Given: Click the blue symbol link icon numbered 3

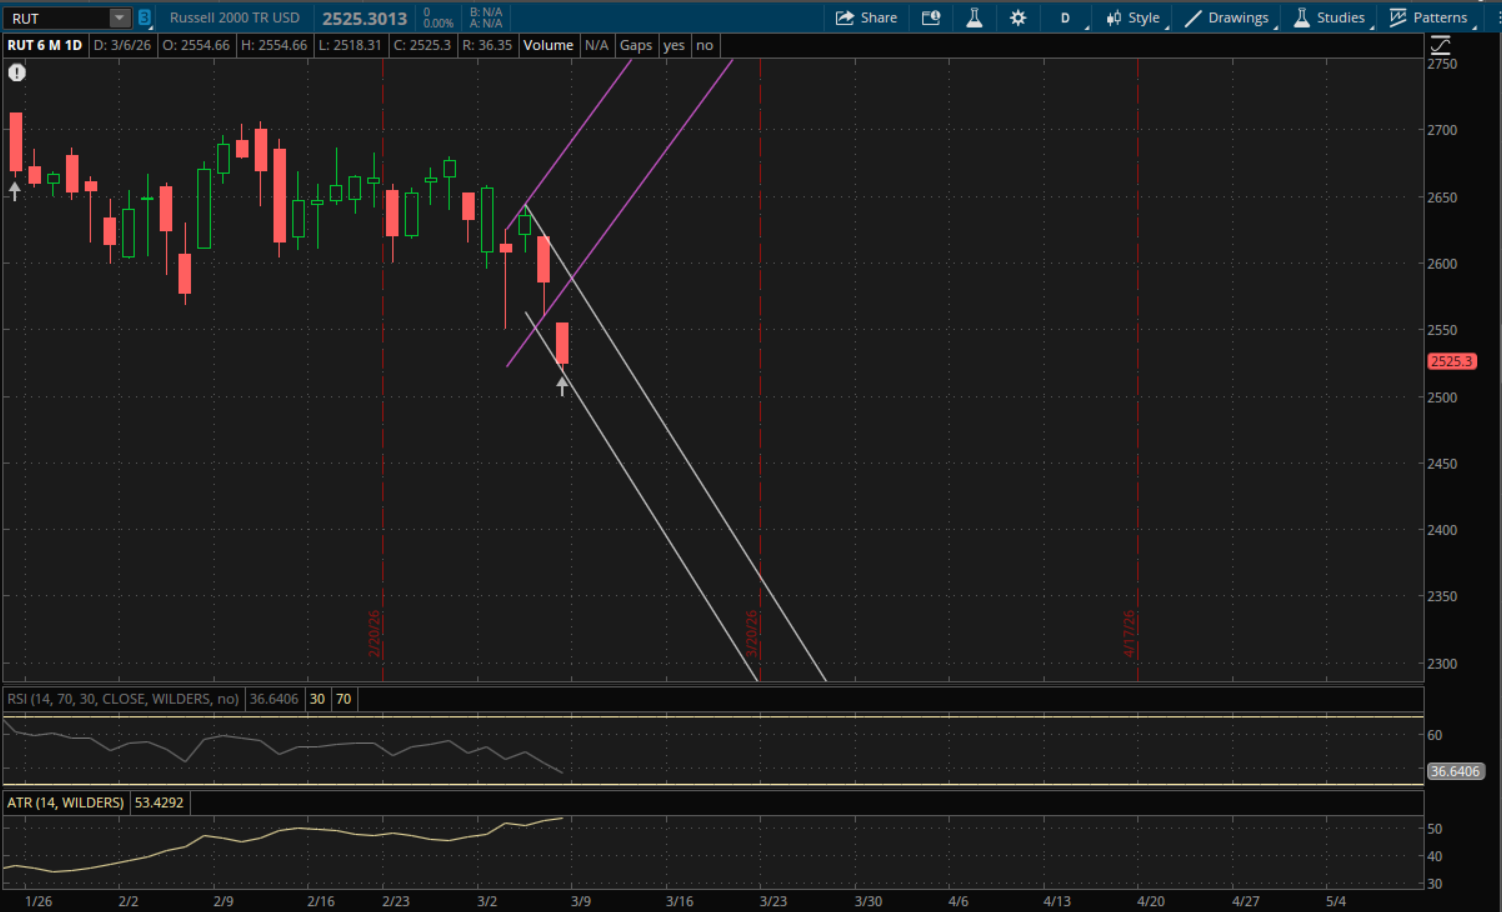Looking at the screenshot, I should point(144,18).
